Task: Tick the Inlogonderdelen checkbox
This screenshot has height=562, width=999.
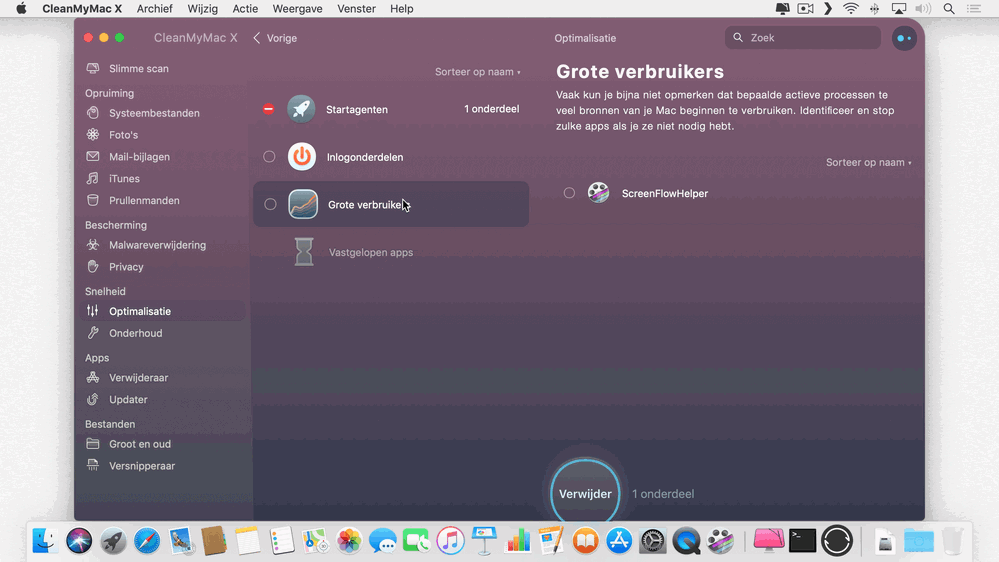Action: [x=269, y=157]
